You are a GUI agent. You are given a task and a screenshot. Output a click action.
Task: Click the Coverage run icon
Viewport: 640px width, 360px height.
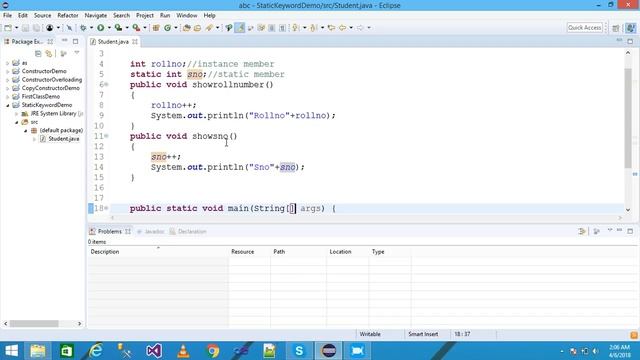coord(118,28)
